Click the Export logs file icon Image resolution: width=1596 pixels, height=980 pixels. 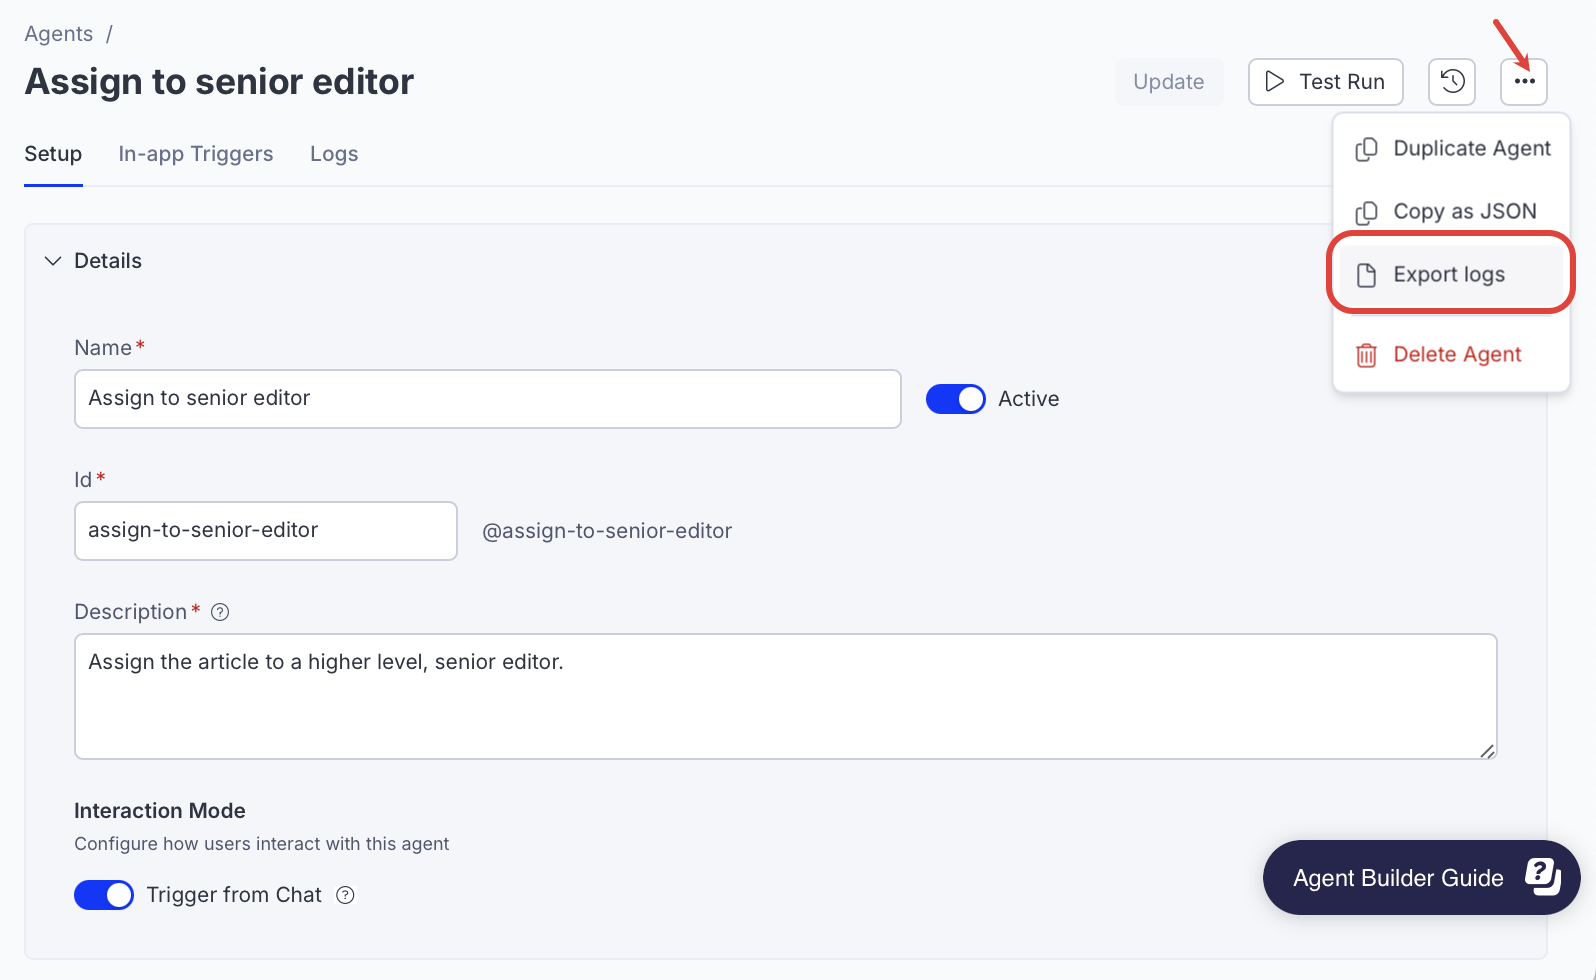(1366, 275)
